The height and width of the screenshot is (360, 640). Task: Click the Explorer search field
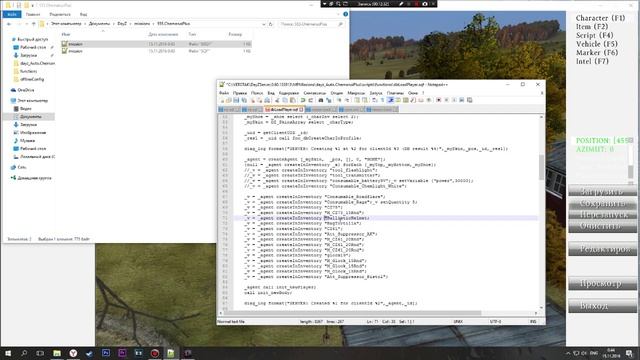(311, 24)
